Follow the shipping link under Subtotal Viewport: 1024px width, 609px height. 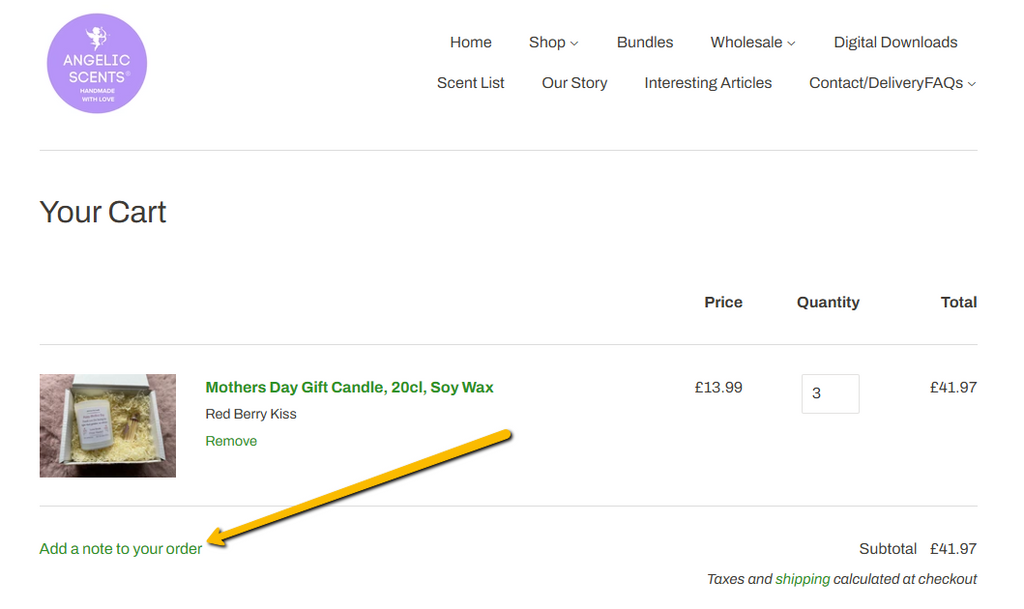click(802, 579)
